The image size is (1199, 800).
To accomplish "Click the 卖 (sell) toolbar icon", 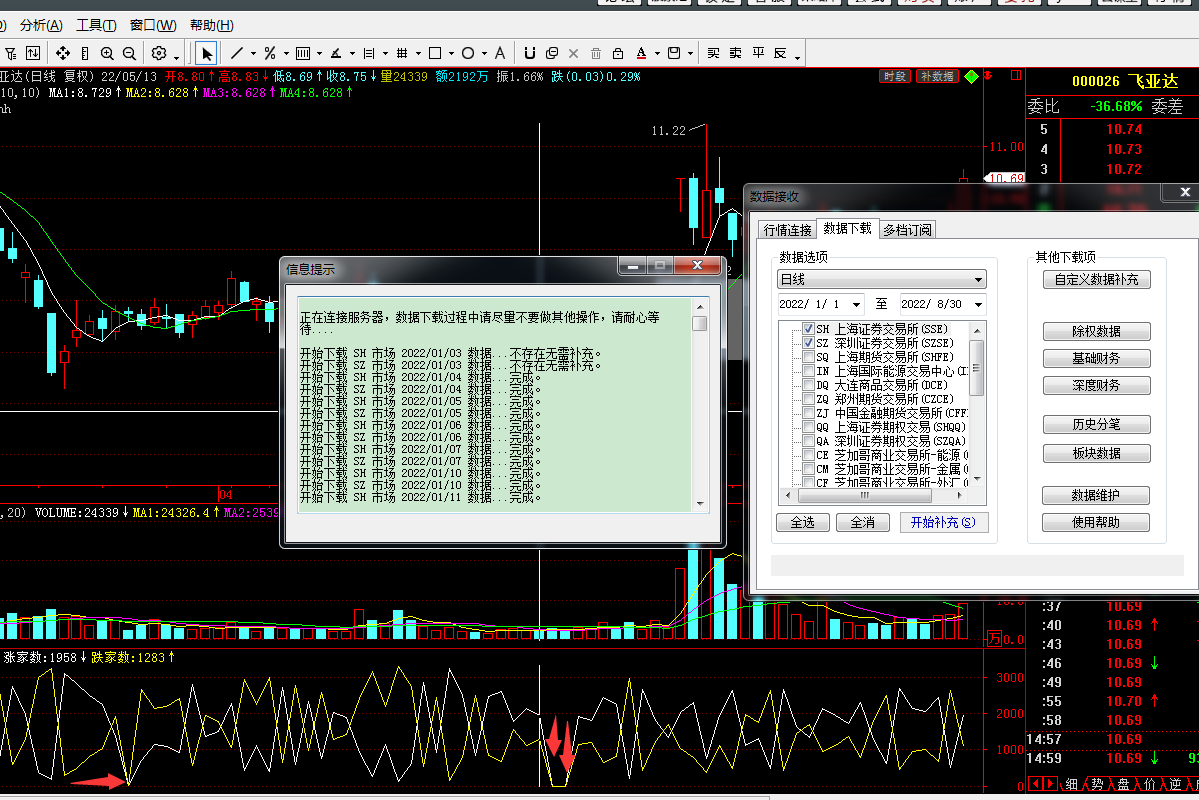I will click(736, 54).
